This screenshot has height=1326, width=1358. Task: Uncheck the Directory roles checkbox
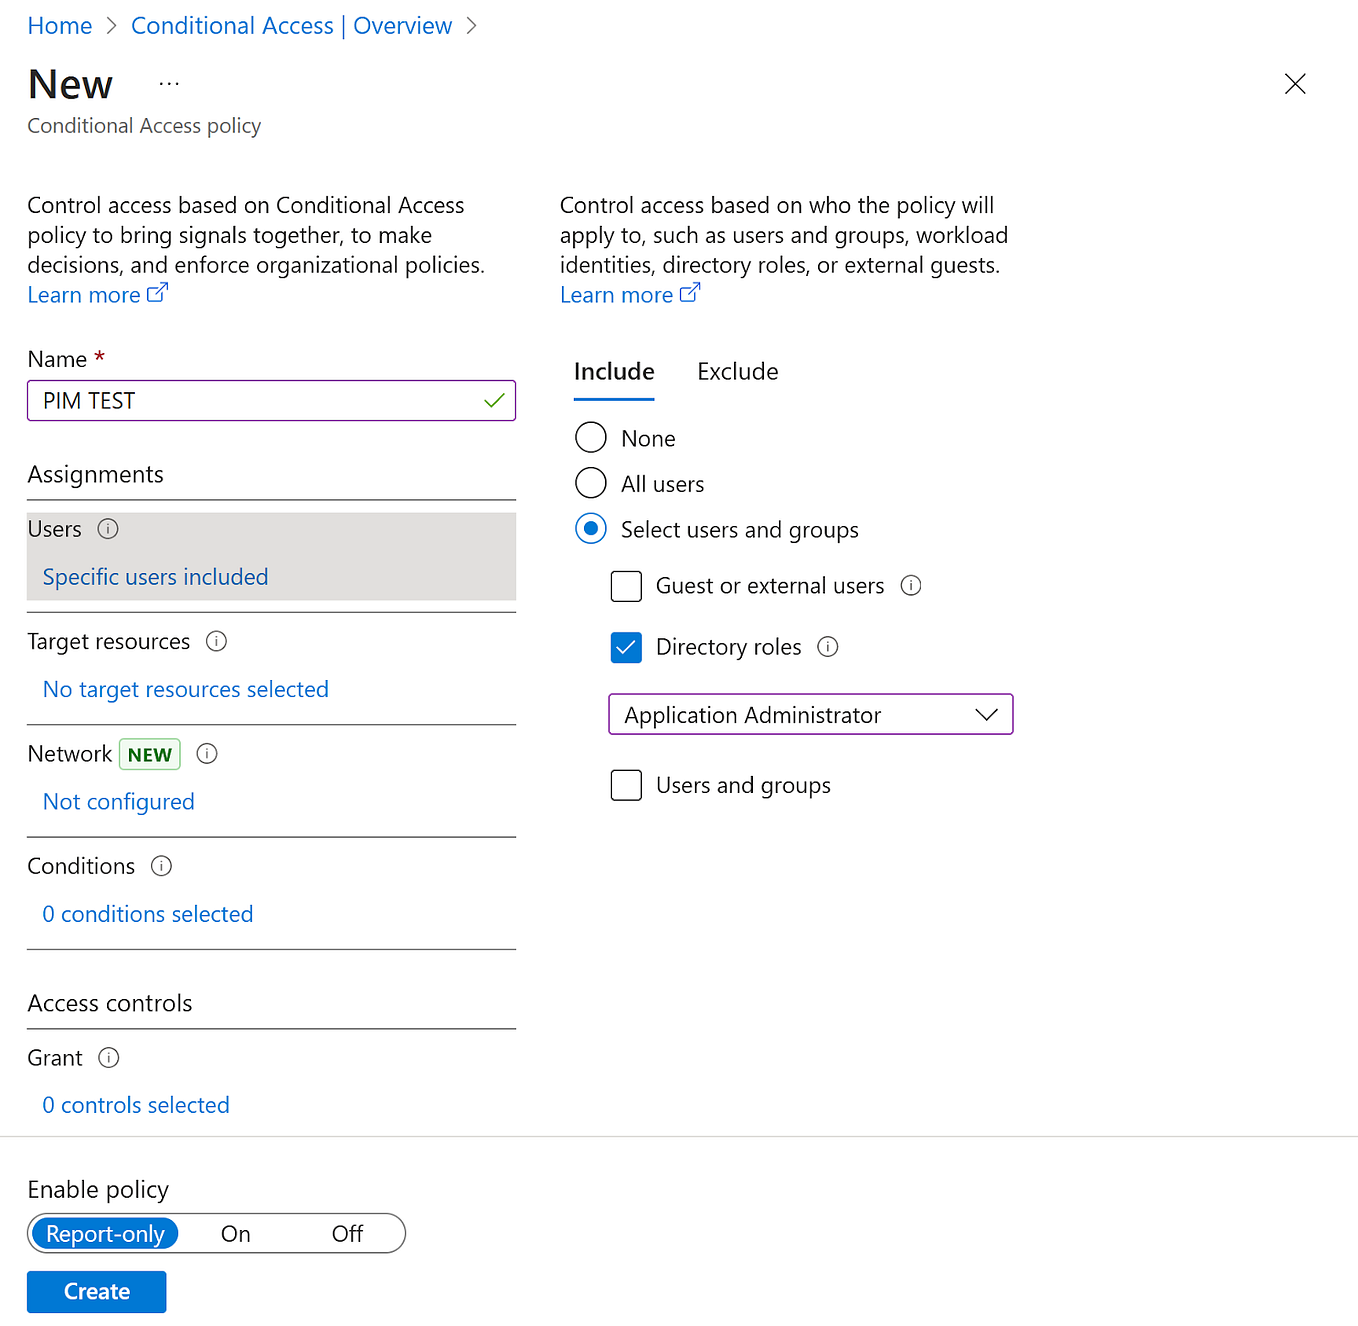click(626, 648)
